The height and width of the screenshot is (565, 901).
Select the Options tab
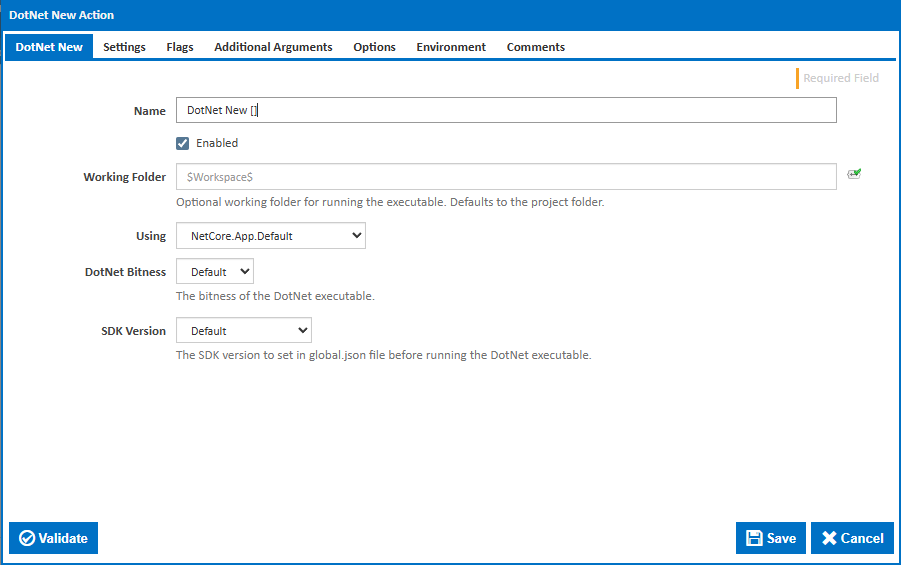(x=374, y=47)
